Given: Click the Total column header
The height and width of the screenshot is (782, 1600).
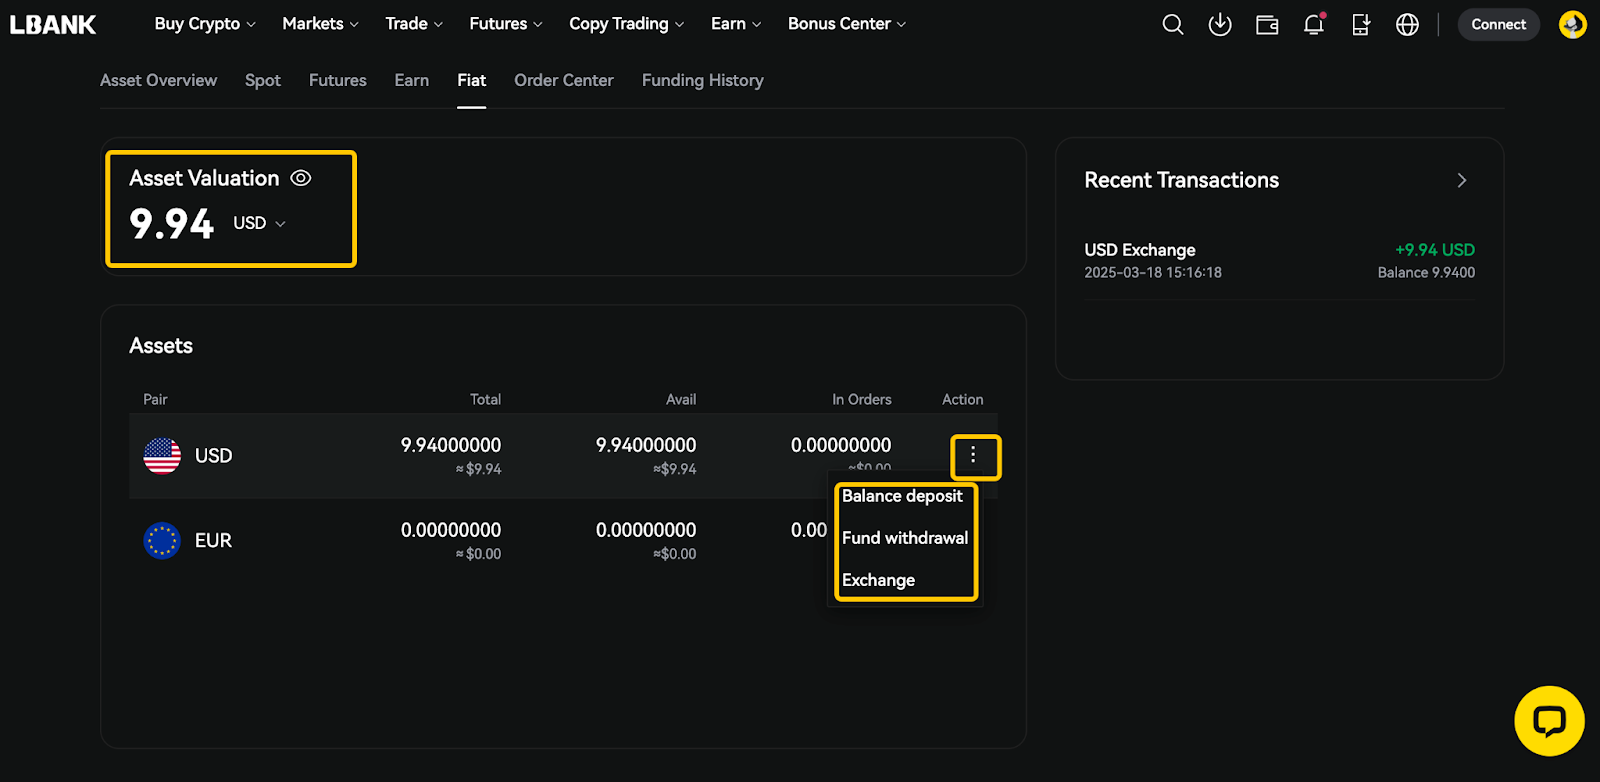Looking at the screenshot, I should pyautogui.click(x=486, y=399).
